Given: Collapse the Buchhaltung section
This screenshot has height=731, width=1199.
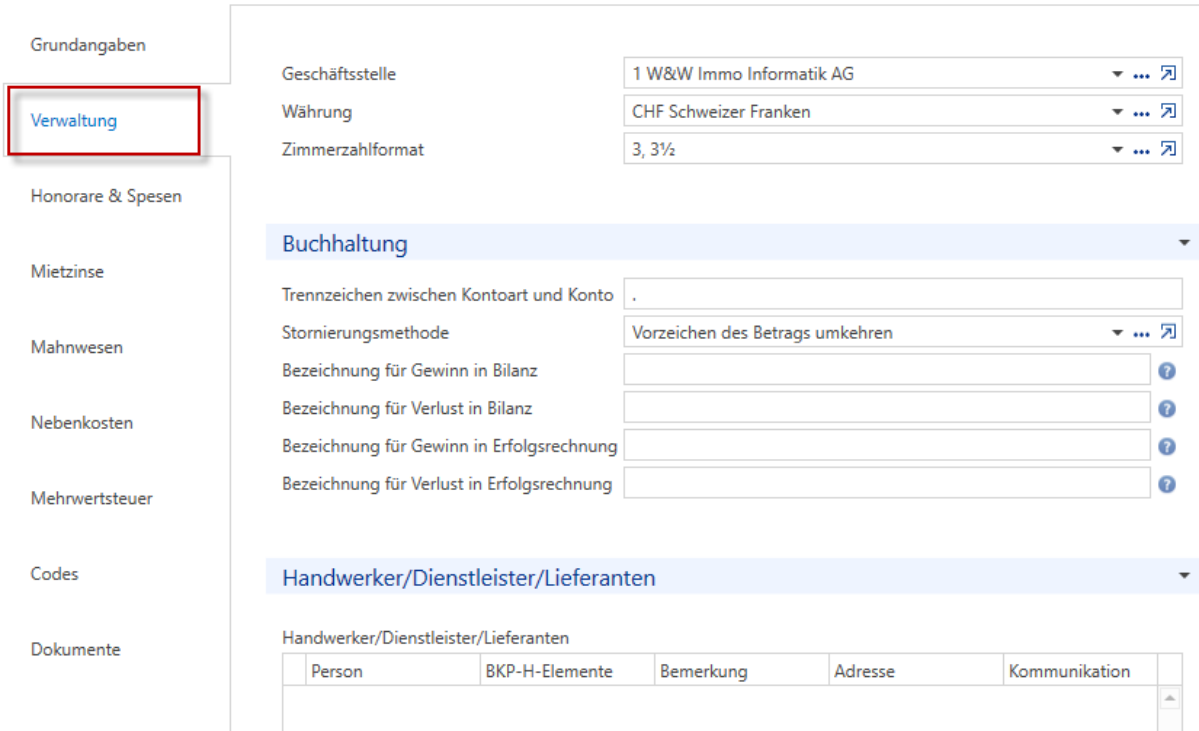Looking at the screenshot, I should [x=1184, y=242].
